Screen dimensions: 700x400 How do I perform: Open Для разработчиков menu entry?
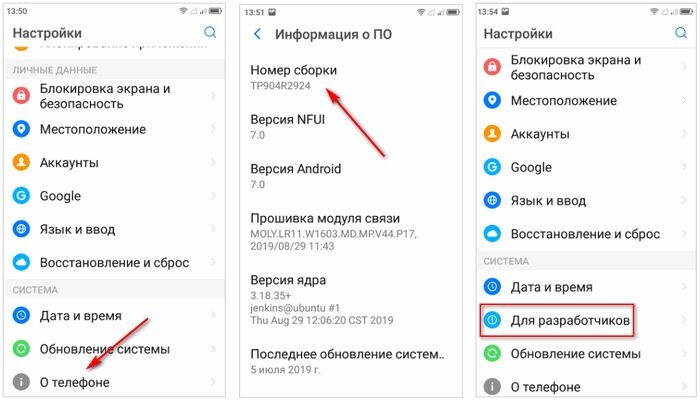[584, 320]
